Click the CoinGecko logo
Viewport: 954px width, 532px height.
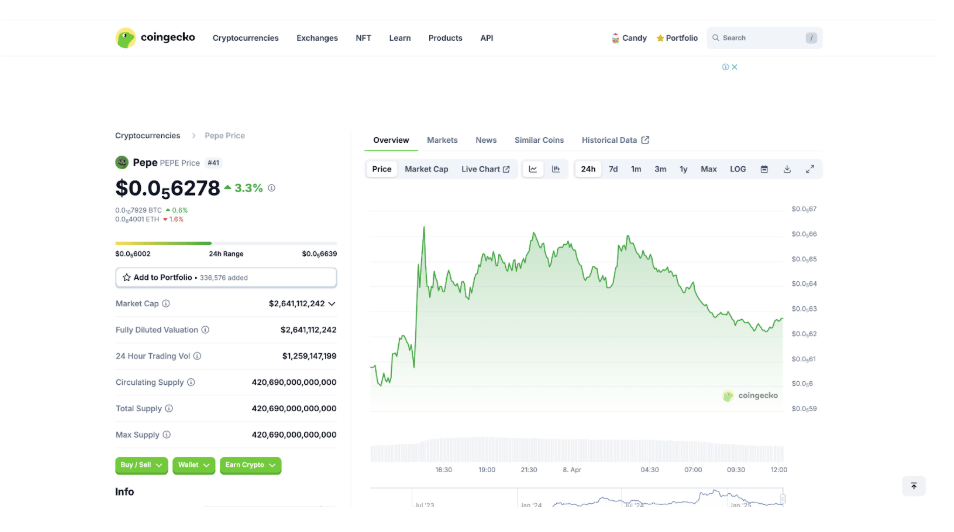pyautogui.click(x=155, y=38)
